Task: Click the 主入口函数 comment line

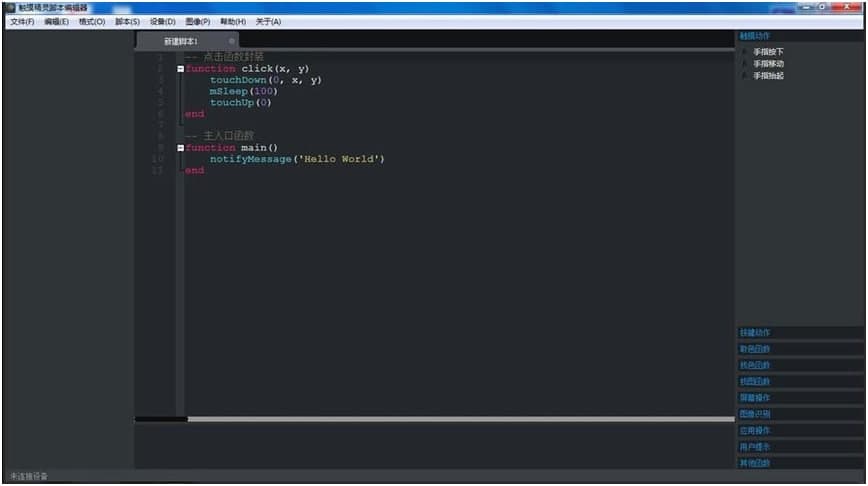Action: pos(220,136)
